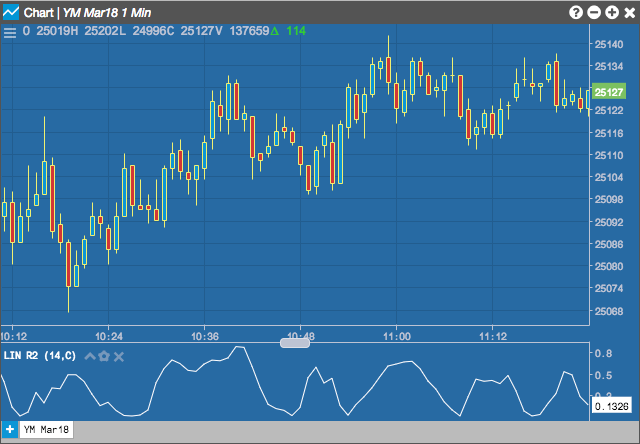Click the 25127 current price label

609,92
